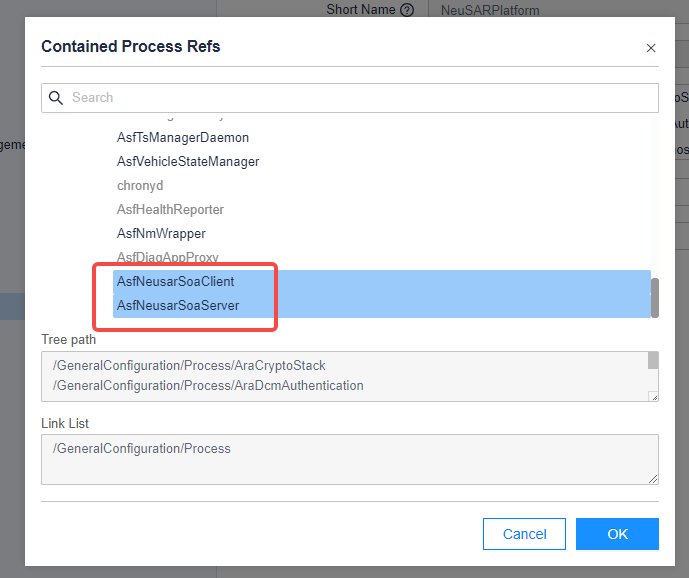Click the AsfDiagAppProxy list item
This screenshot has height=578, width=689.
[x=167, y=257]
